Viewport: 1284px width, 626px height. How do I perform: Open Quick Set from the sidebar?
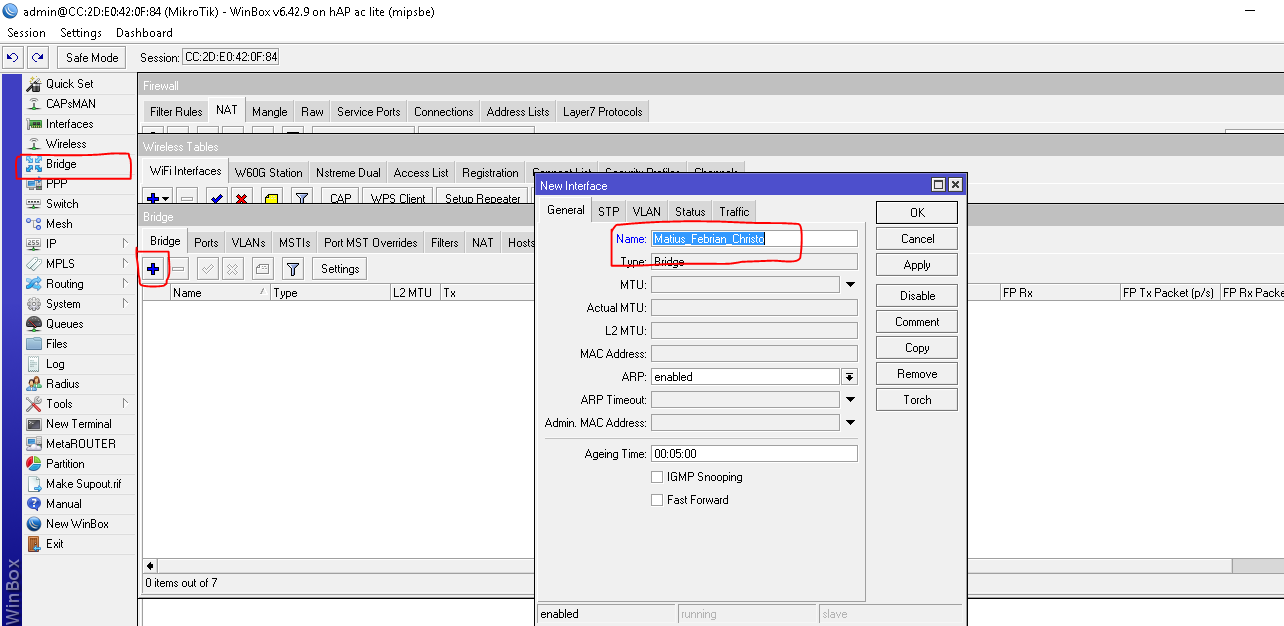69,84
